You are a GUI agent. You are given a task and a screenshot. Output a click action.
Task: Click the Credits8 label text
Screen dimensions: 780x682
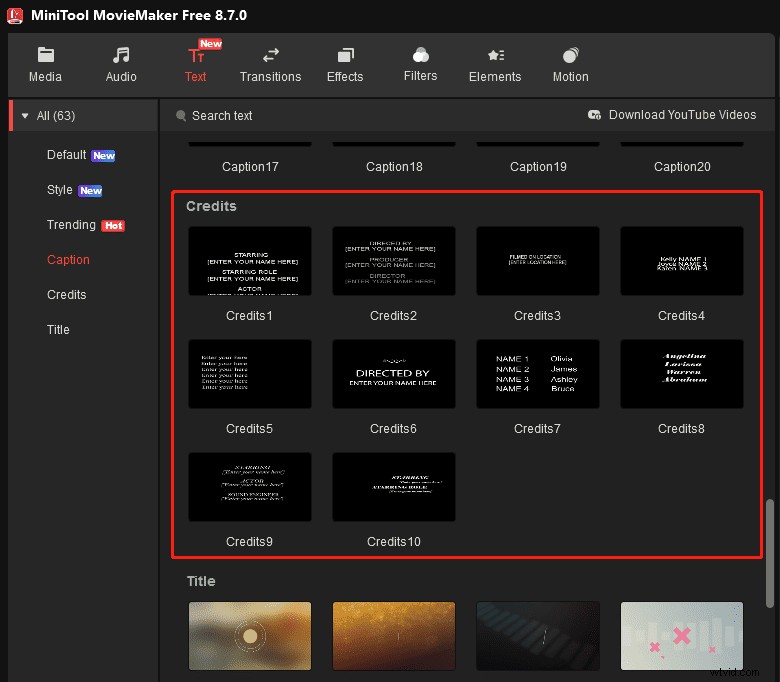coord(681,428)
